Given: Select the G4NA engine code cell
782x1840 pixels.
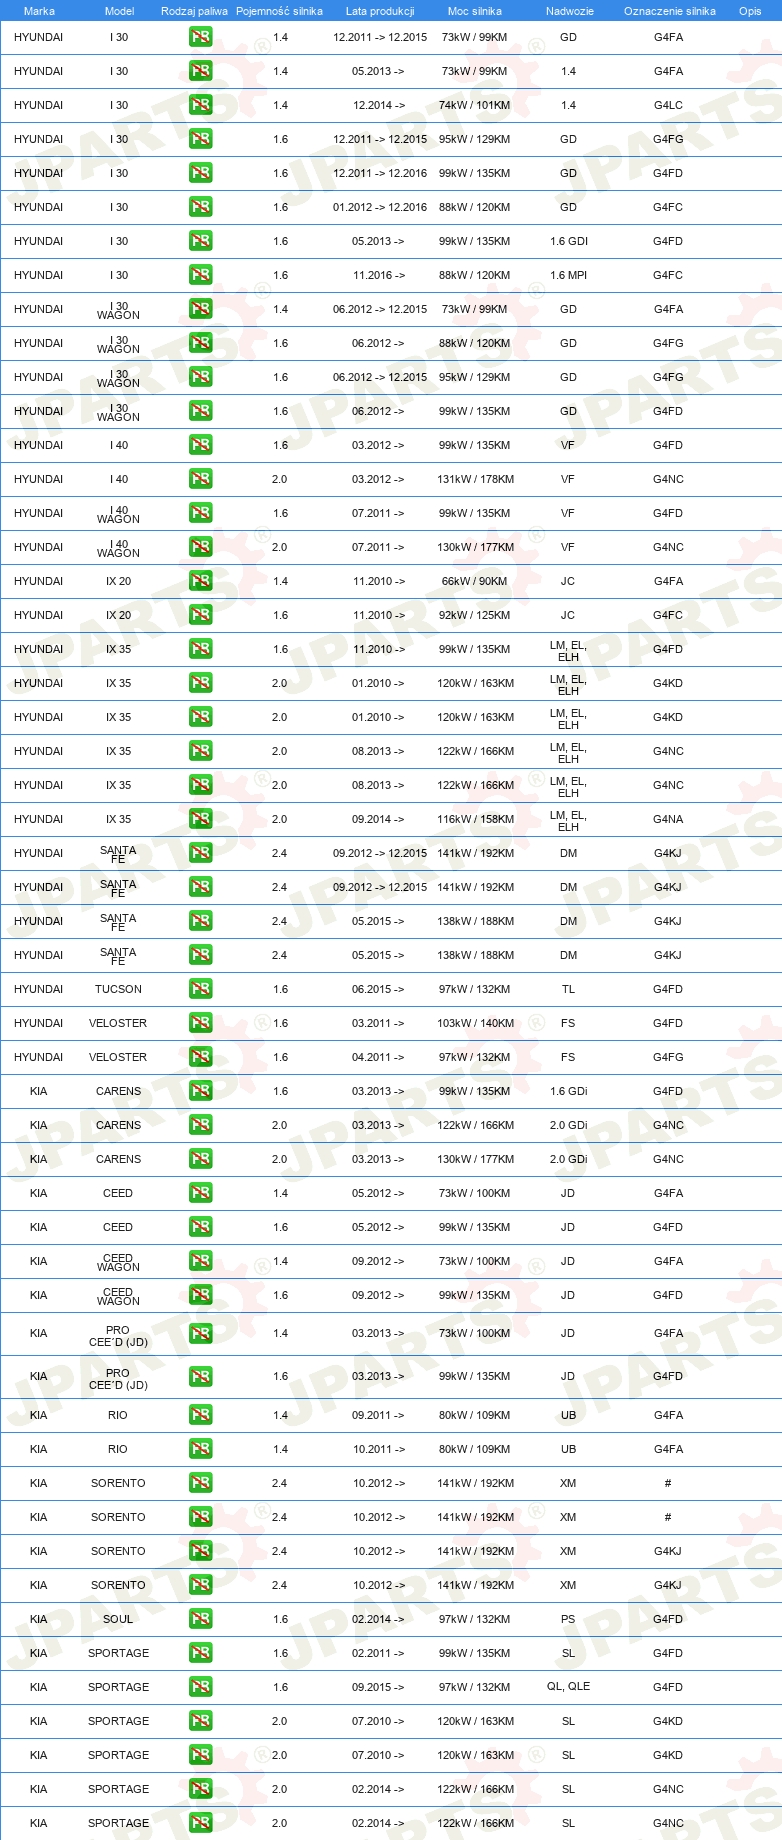Looking at the screenshot, I should (x=668, y=819).
